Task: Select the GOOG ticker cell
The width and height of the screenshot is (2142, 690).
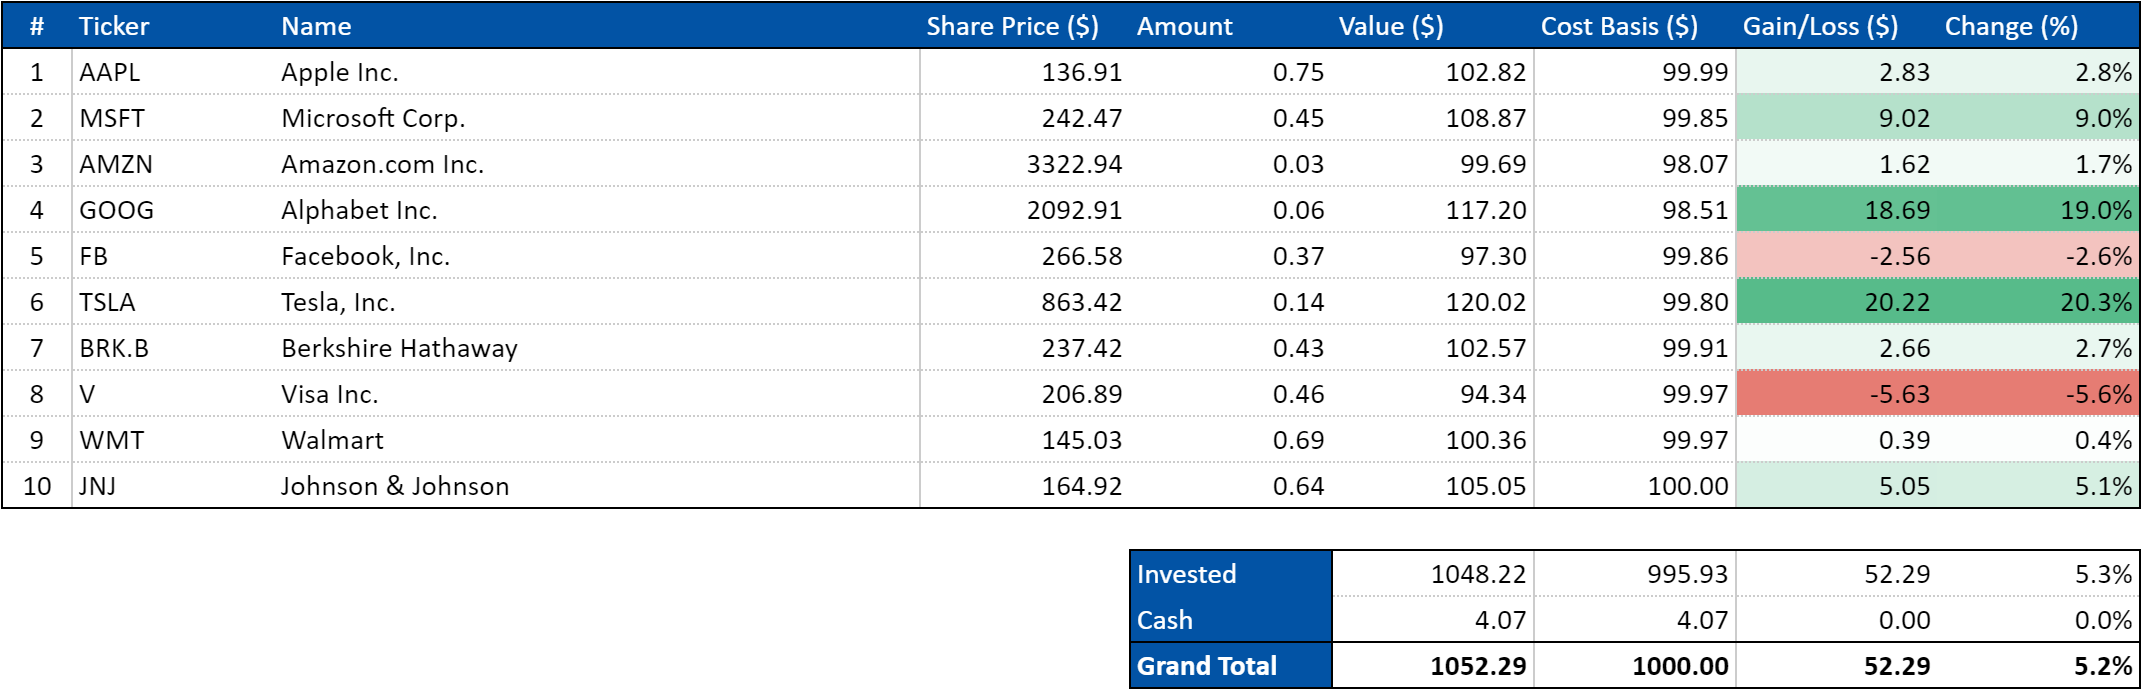Action: (x=173, y=210)
